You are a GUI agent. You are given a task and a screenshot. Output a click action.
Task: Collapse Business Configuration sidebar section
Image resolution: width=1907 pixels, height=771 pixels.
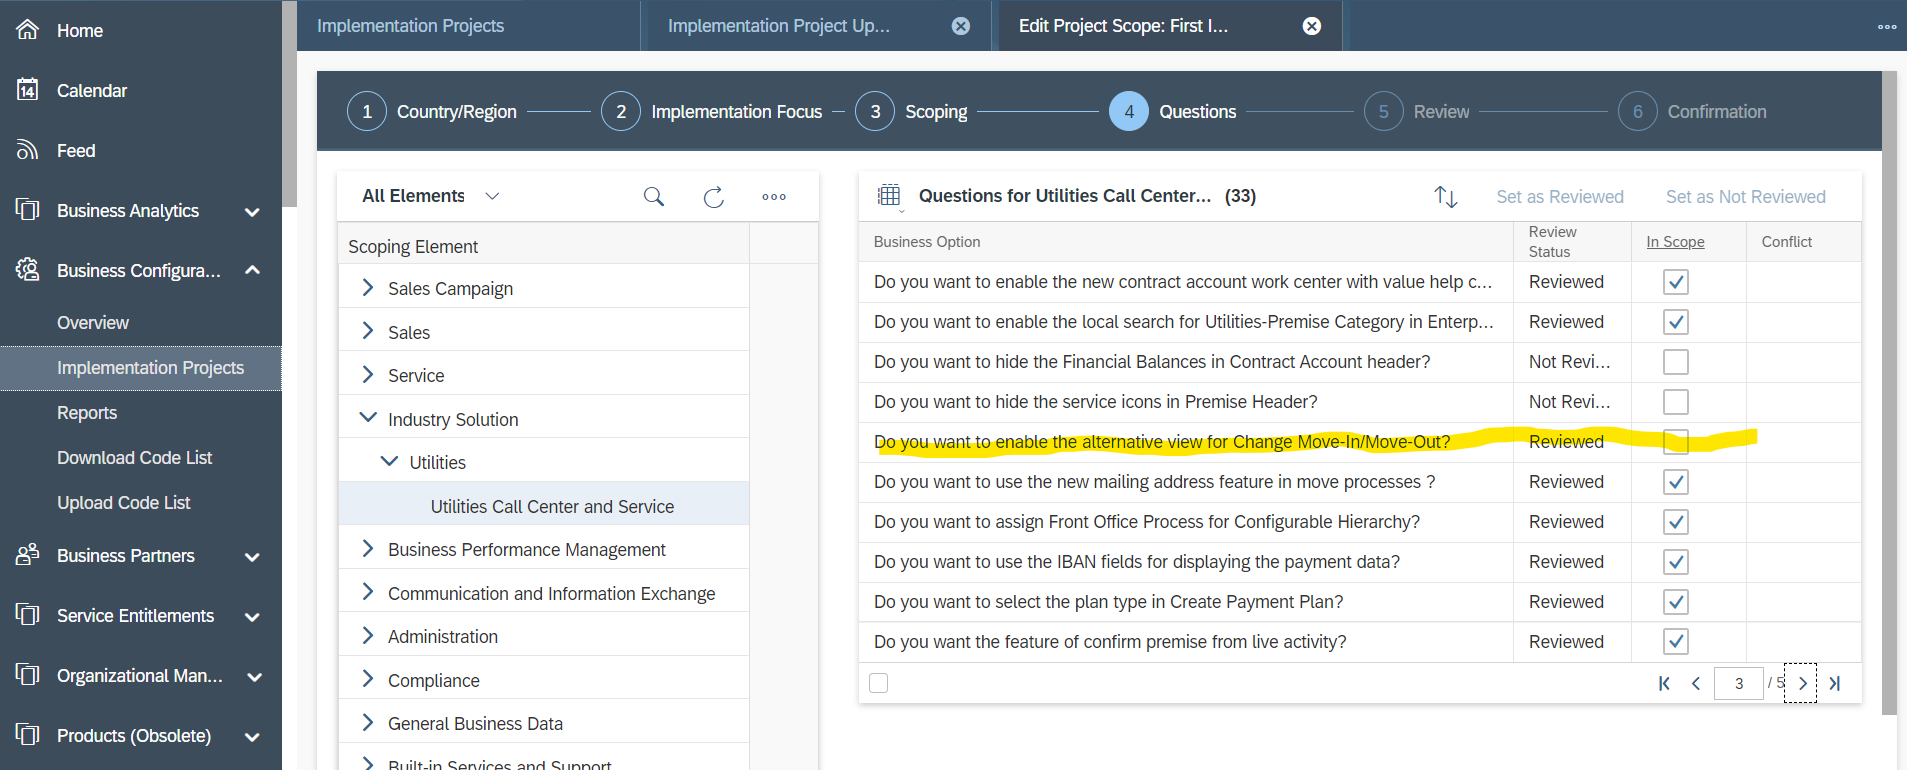click(x=252, y=270)
